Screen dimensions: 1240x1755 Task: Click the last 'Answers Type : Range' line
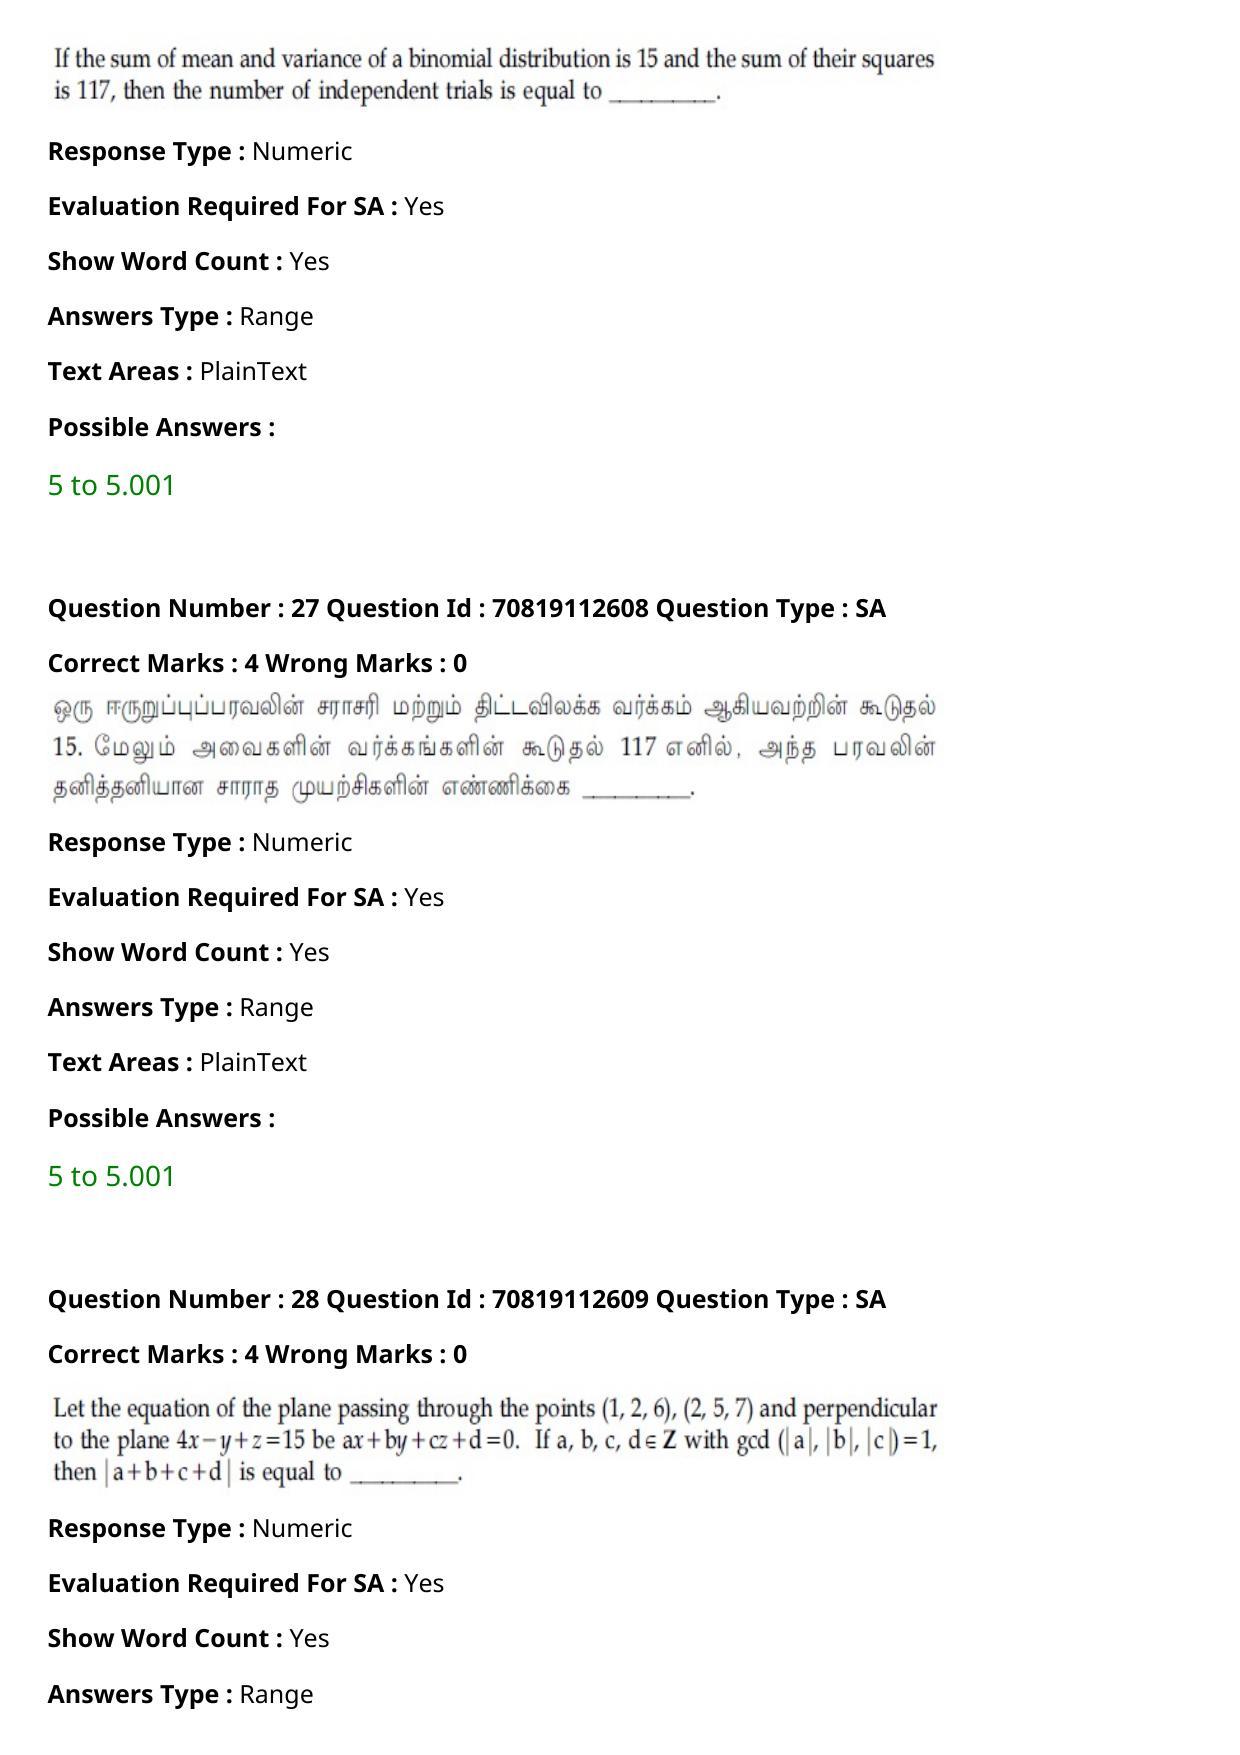[181, 1694]
